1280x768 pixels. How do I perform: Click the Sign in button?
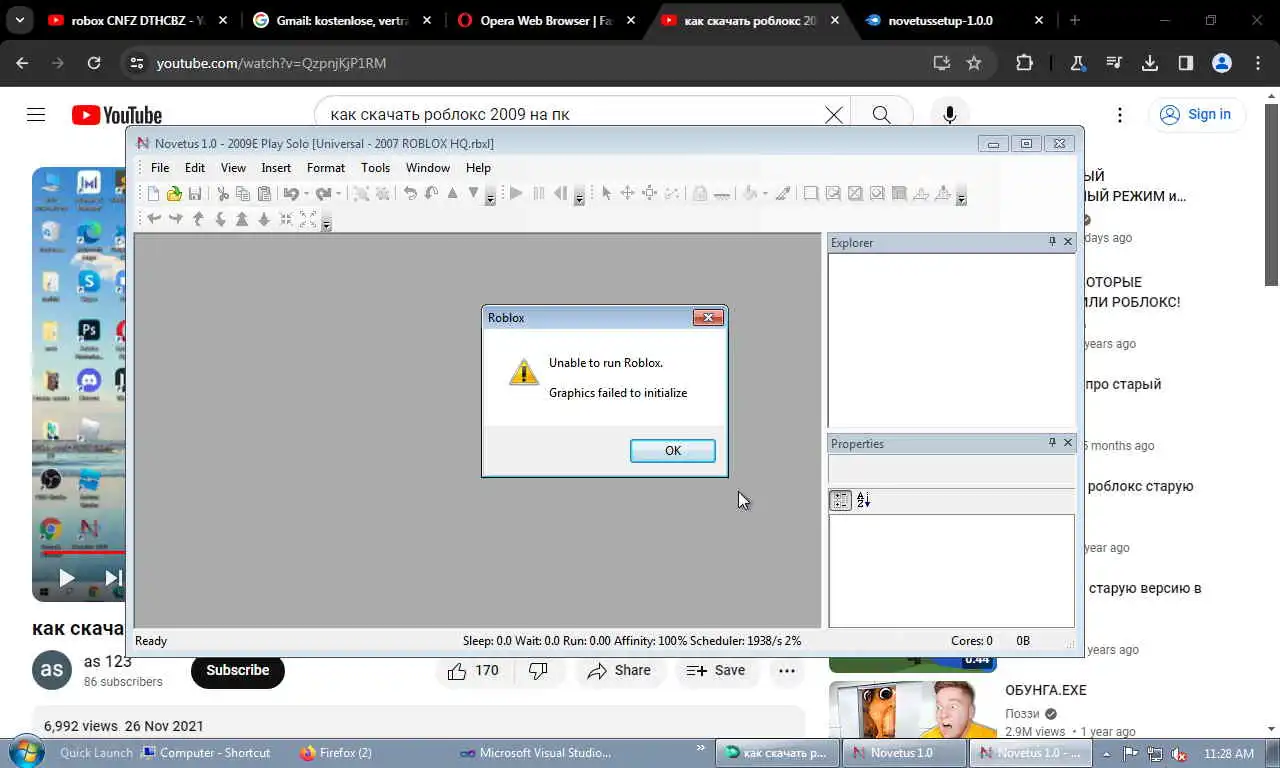(1197, 114)
